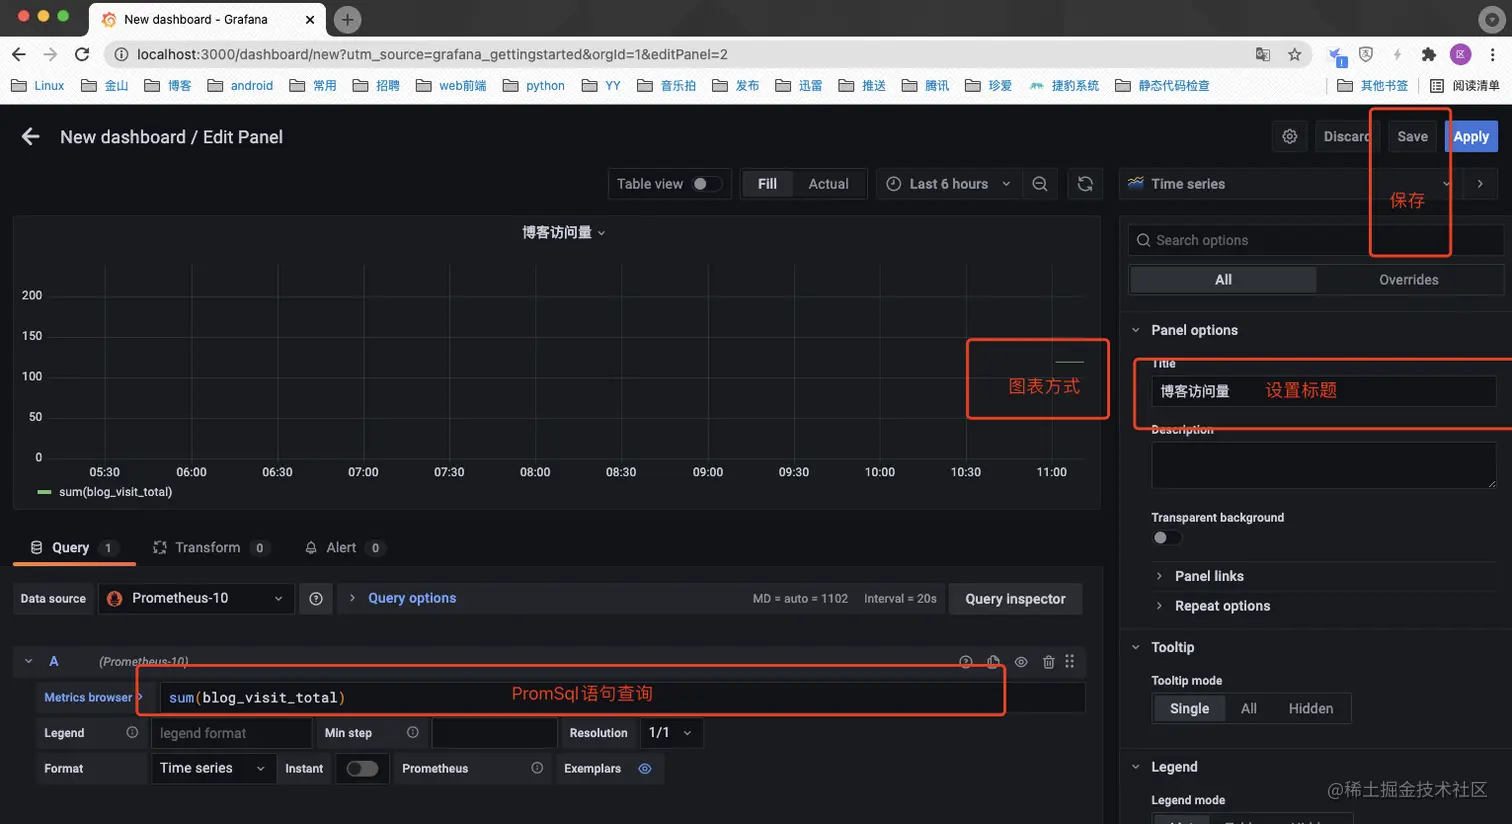Open the Chrome profile avatar
1512x824 pixels.
[x=1461, y=54]
